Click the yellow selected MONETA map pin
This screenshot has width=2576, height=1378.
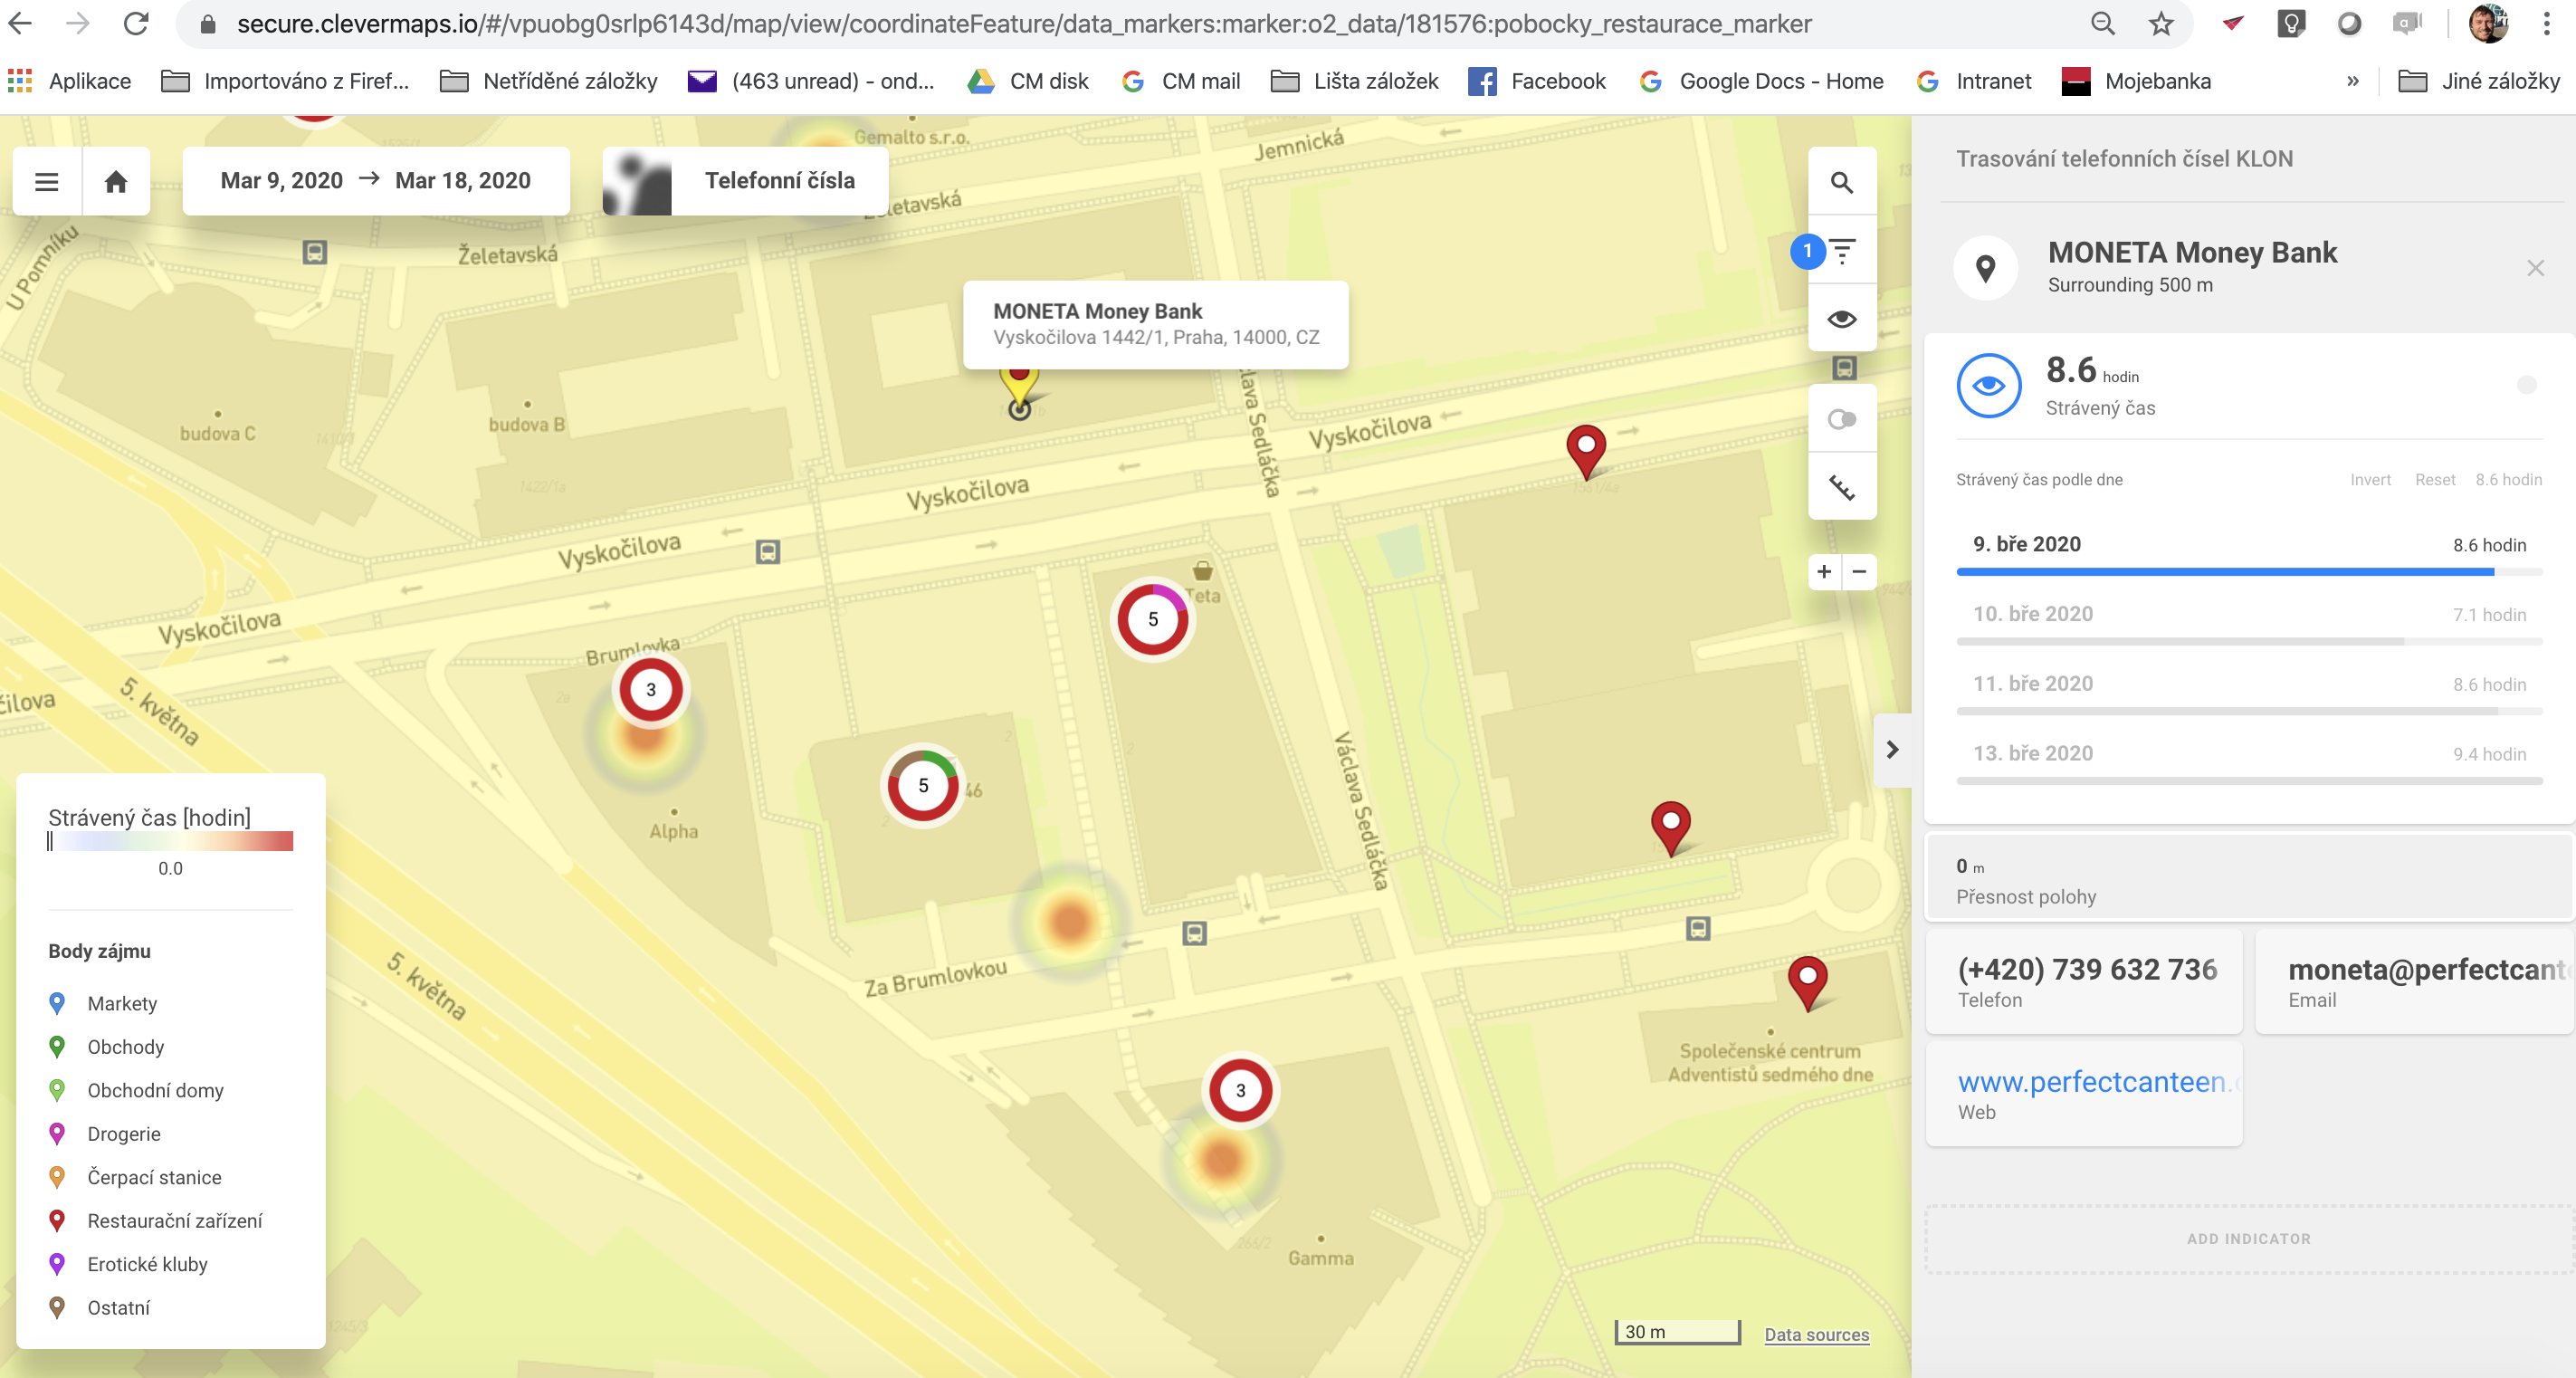[1019, 390]
